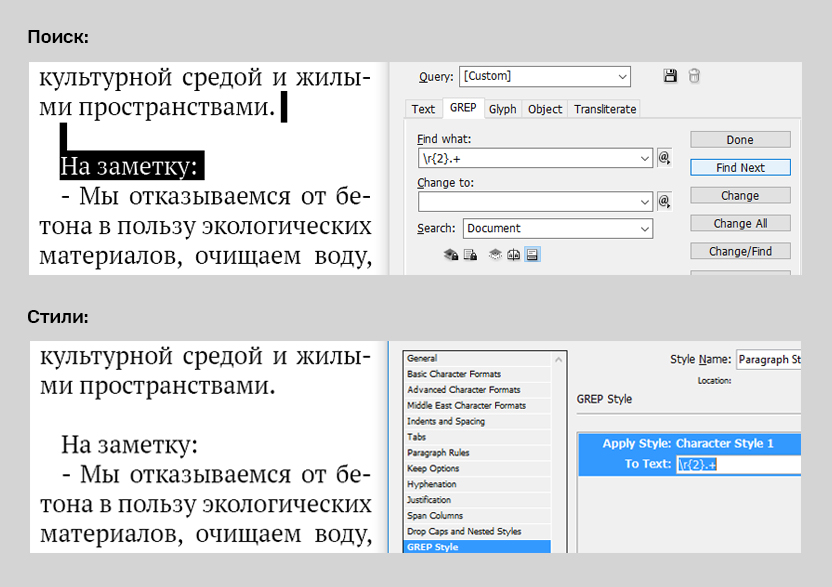
Task: Open the Object tab
Action: [545, 109]
